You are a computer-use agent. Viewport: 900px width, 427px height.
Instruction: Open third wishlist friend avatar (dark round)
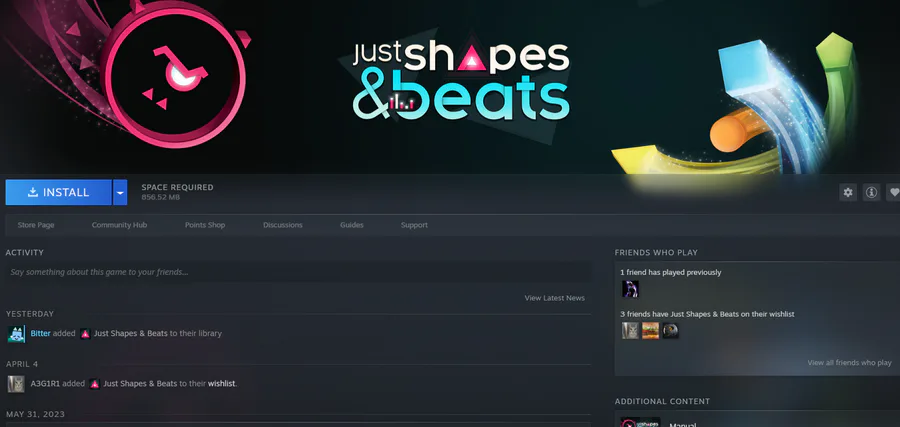pos(670,331)
